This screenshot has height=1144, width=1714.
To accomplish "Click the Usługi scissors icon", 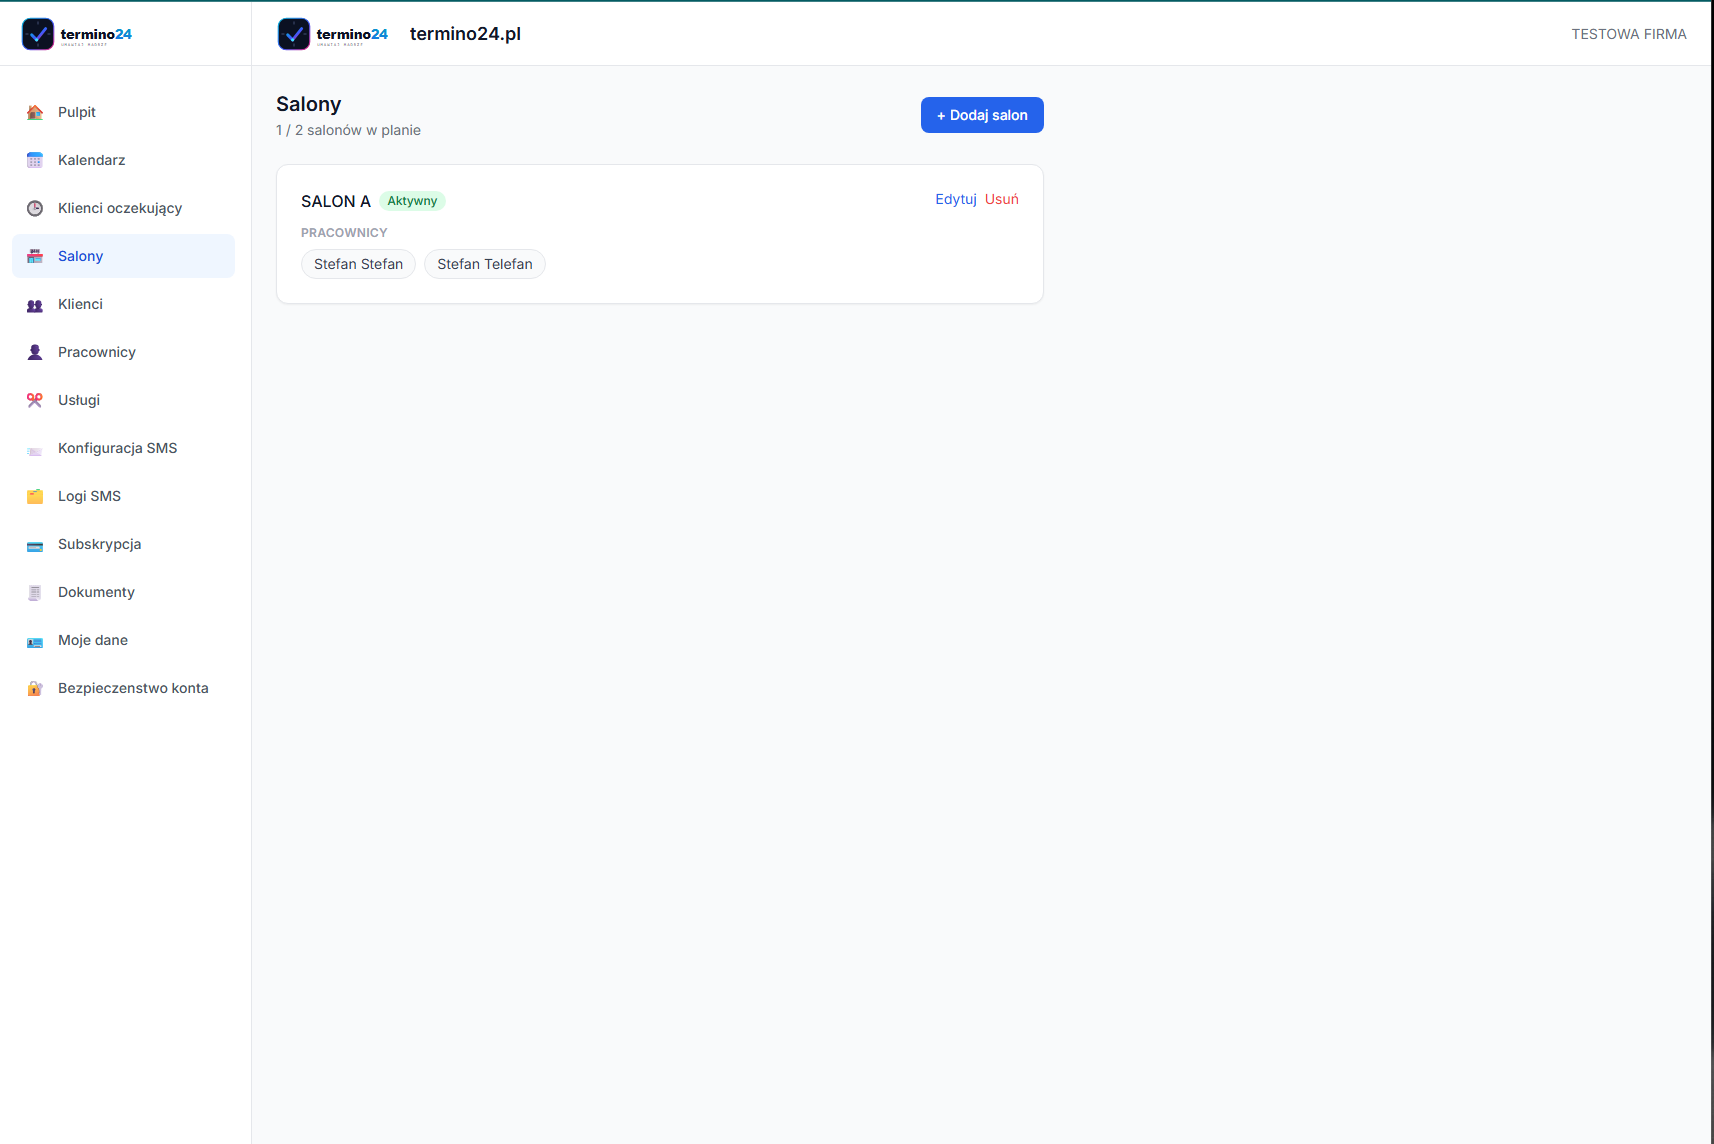I will 35,400.
